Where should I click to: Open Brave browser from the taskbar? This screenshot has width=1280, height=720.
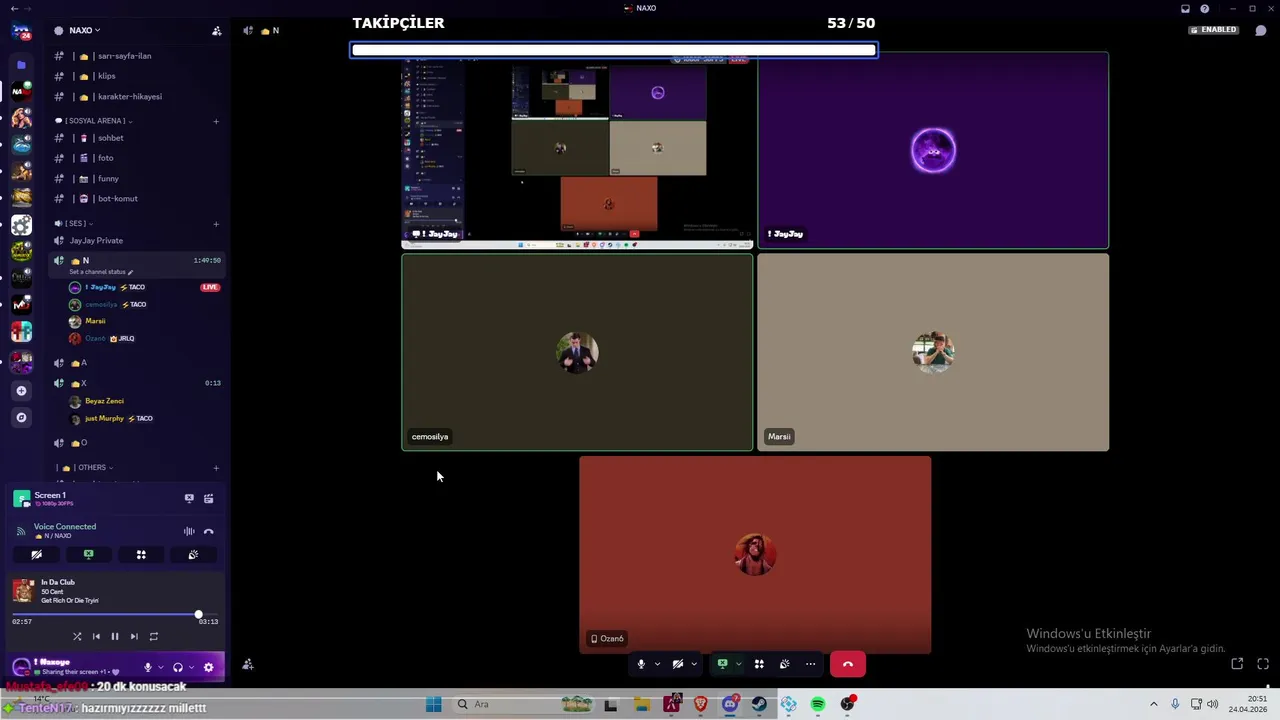tap(701, 704)
